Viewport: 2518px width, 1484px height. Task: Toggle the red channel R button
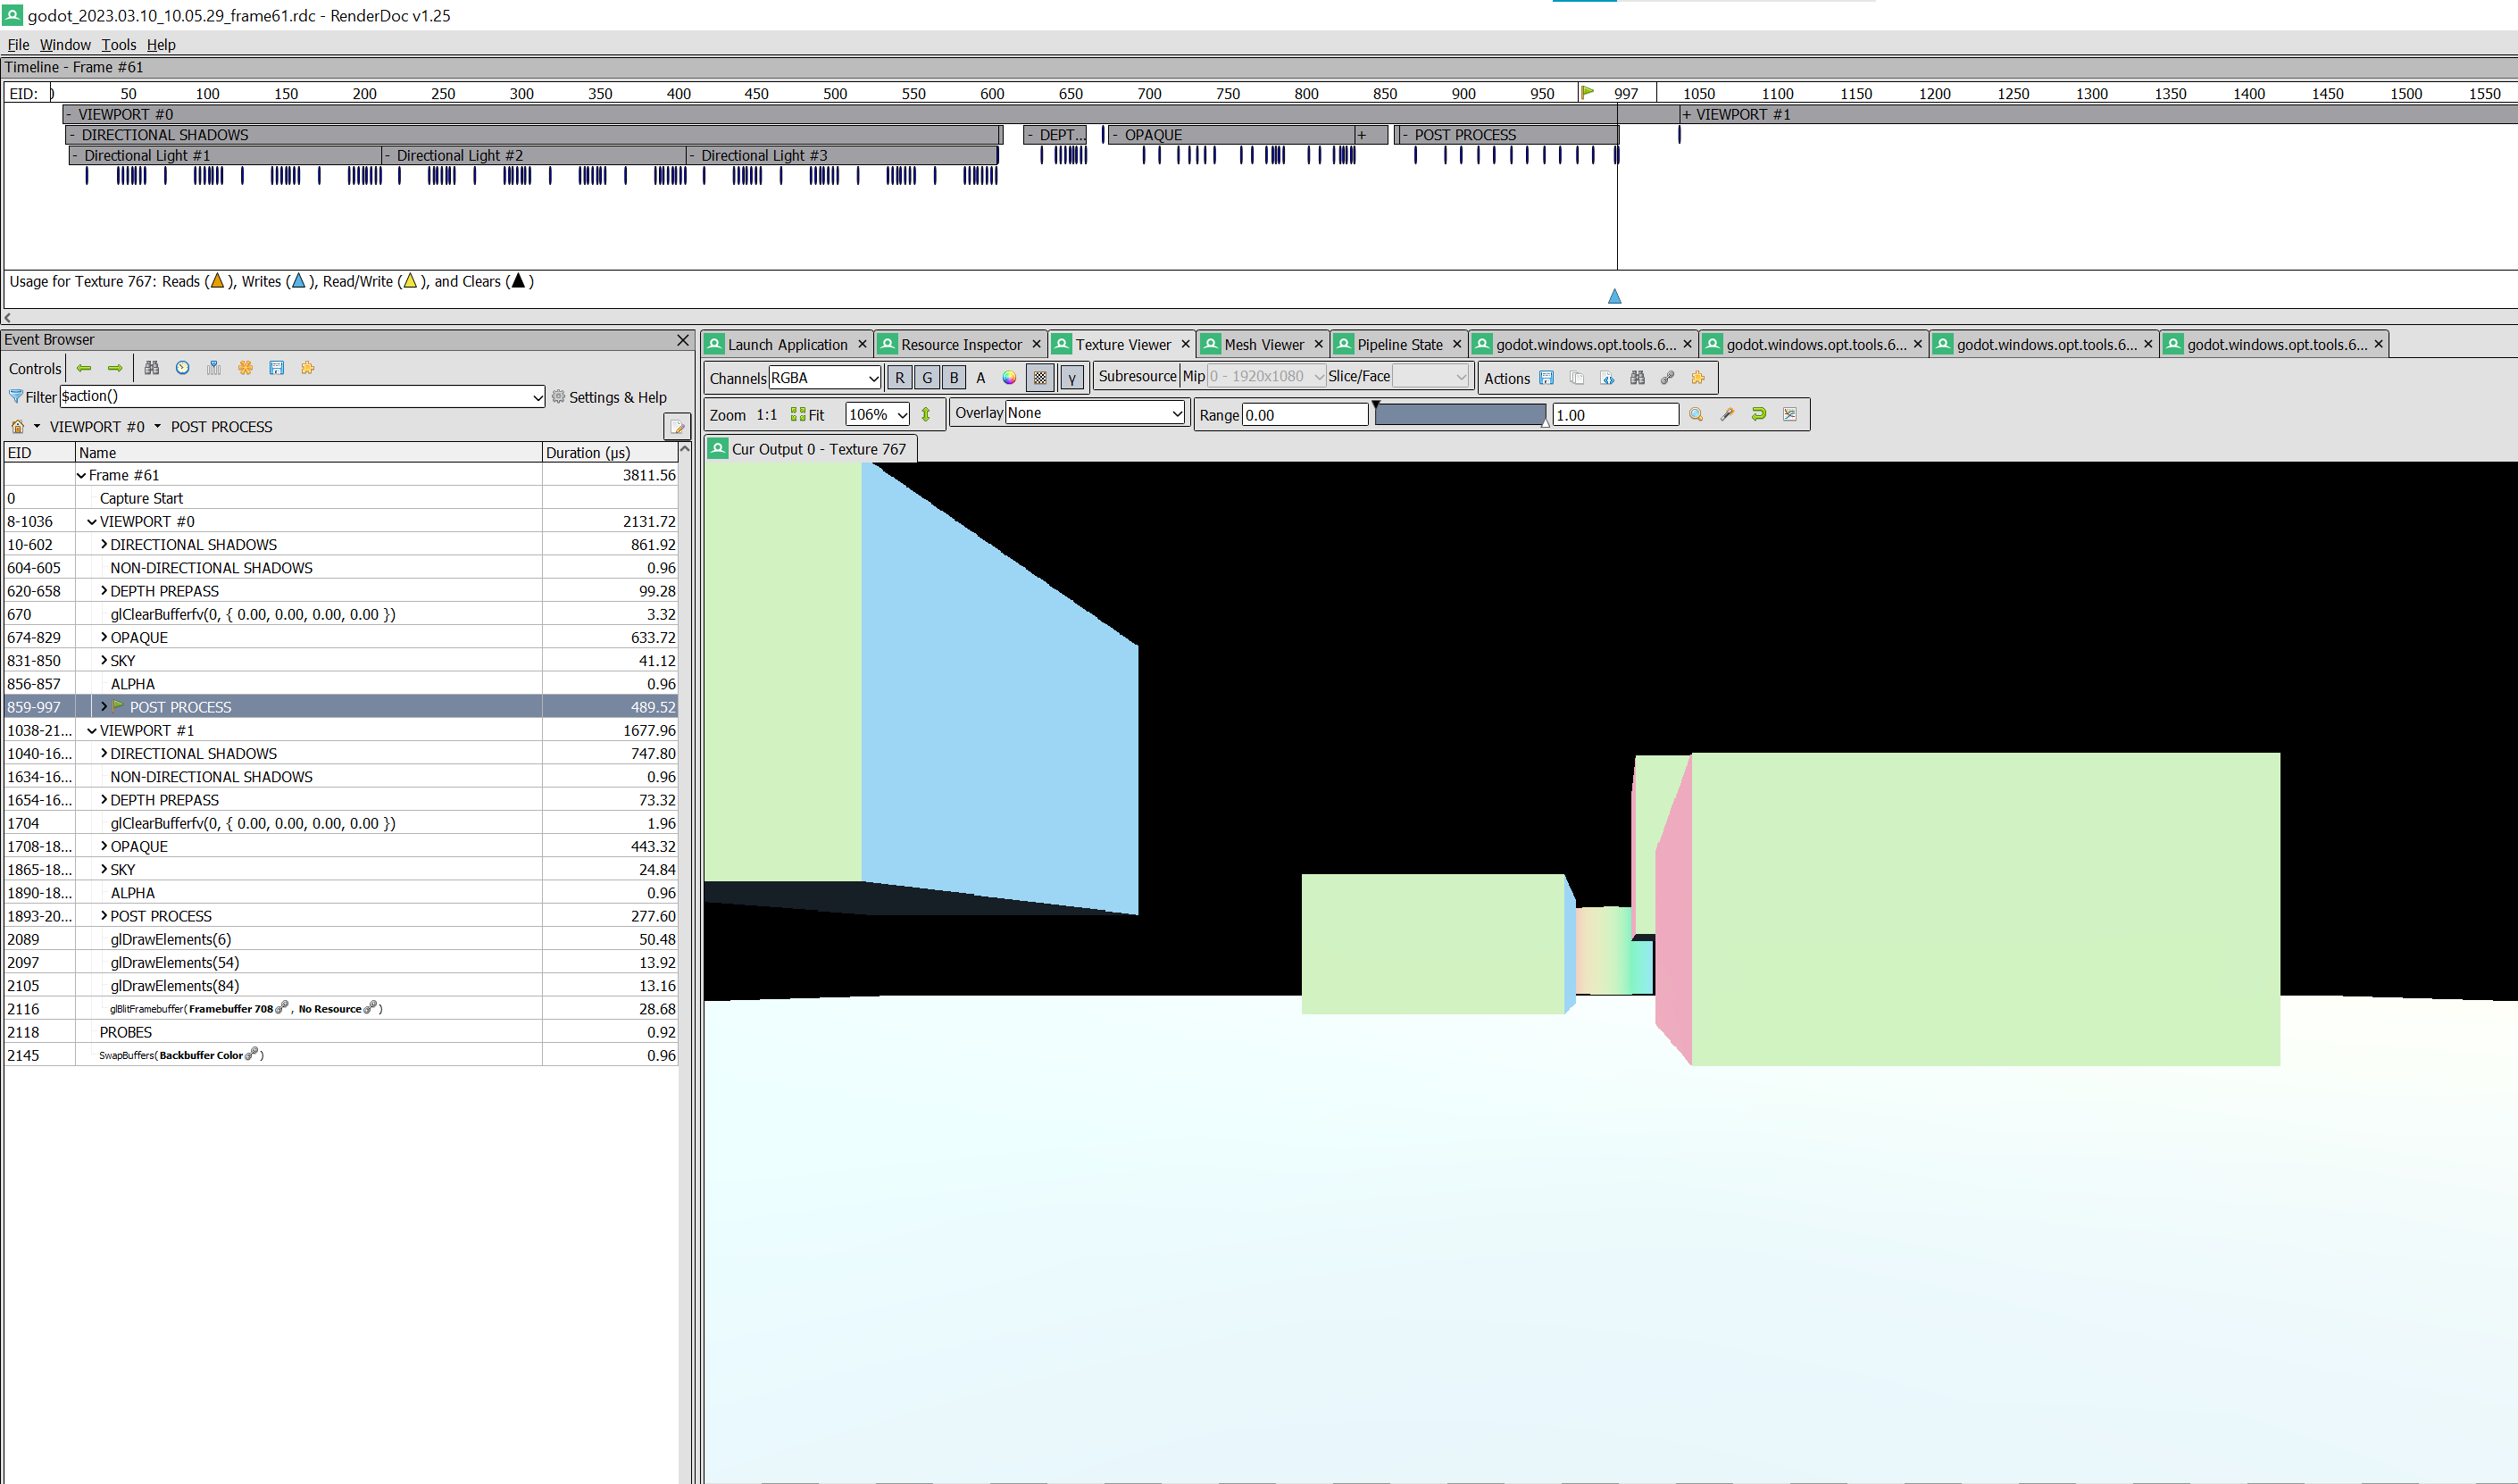click(x=899, y=378)
